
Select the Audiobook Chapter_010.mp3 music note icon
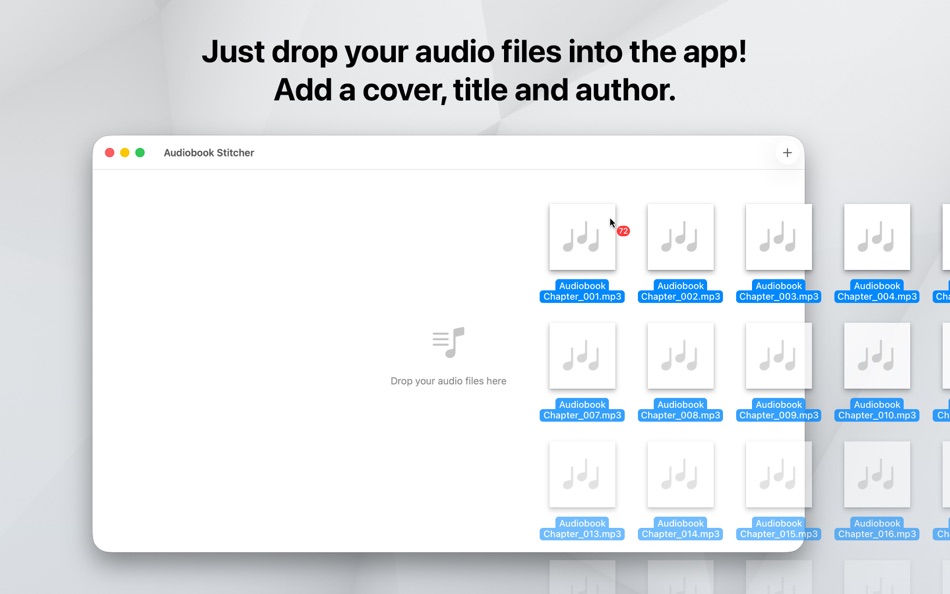pyautogui.click(x=876, y=356)
